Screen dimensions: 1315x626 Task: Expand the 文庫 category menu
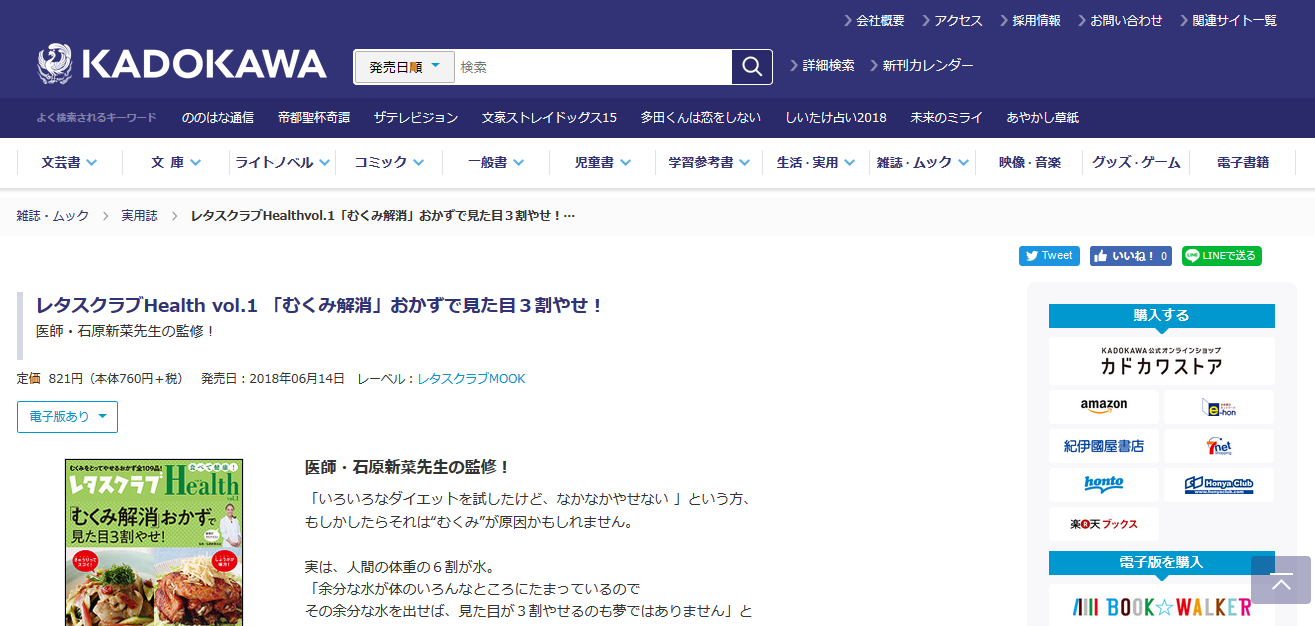[x=176, y=162]
